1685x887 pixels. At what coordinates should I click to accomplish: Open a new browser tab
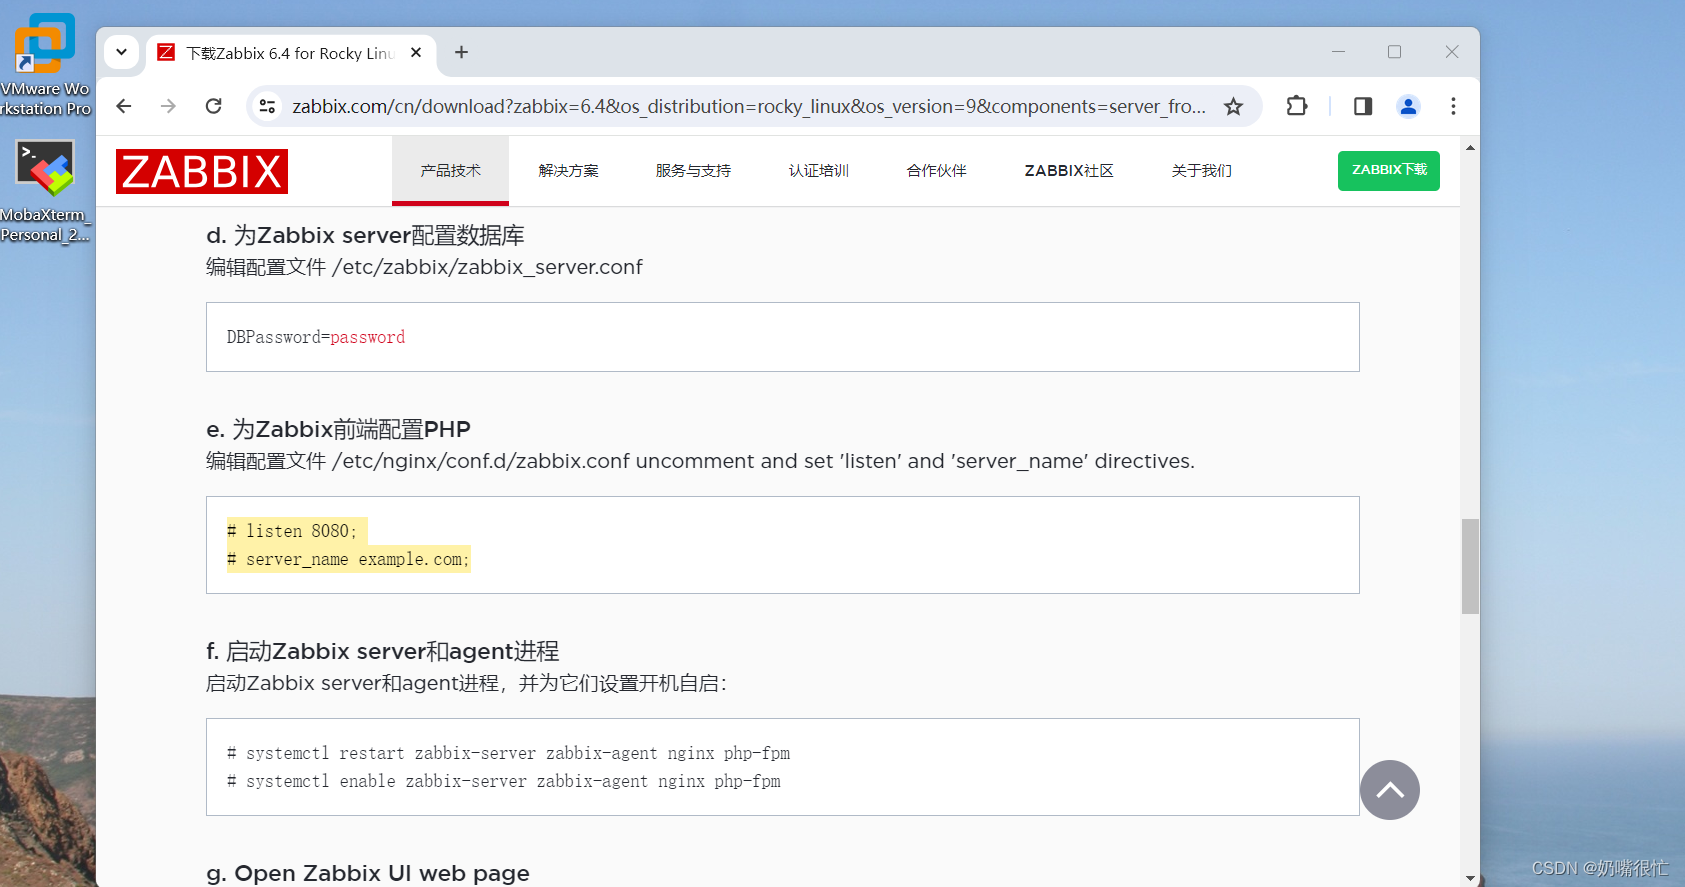point(461,53)
